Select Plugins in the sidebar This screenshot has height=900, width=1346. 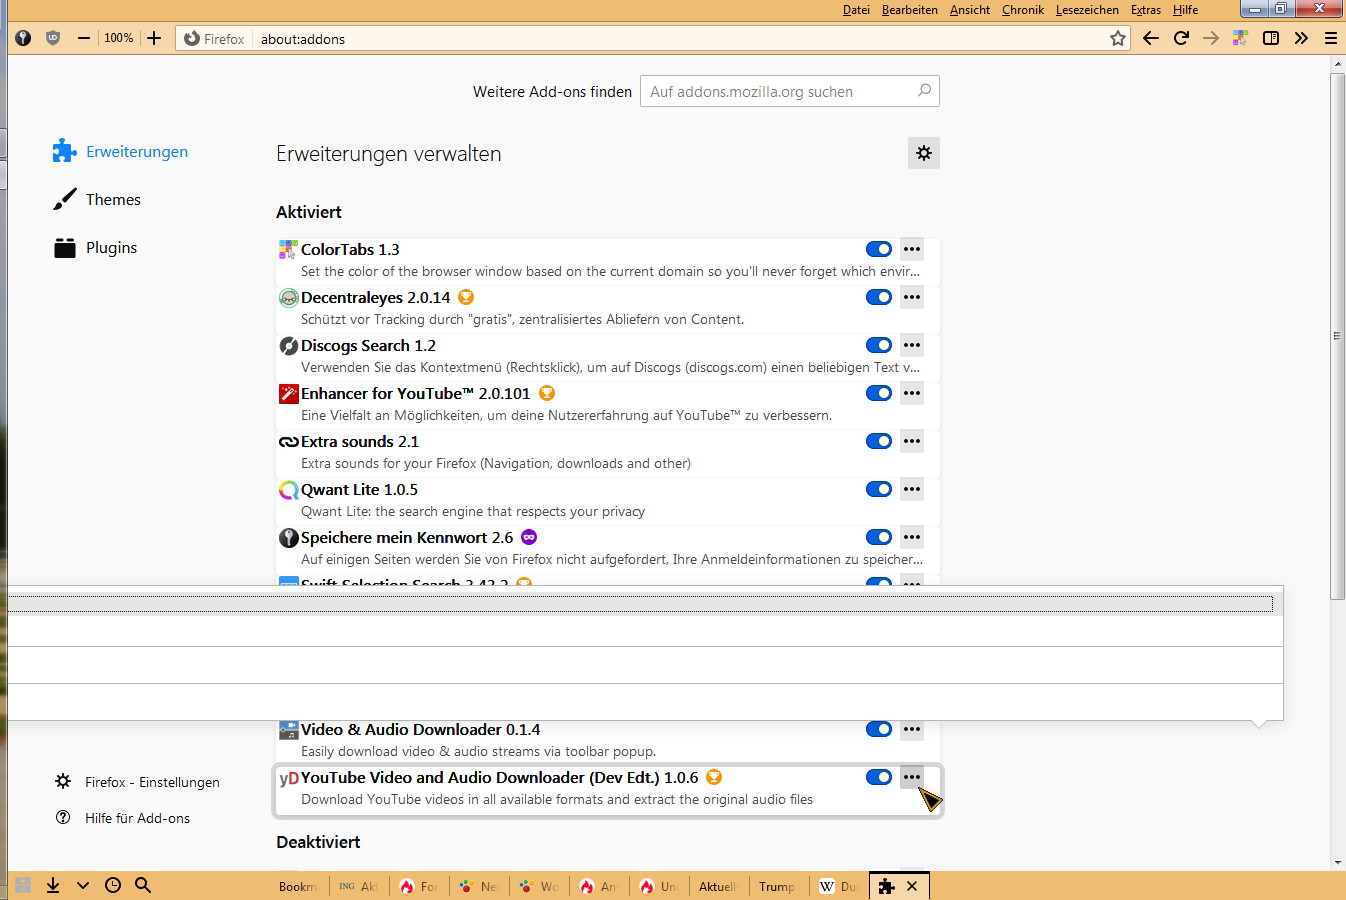(95, 247)
